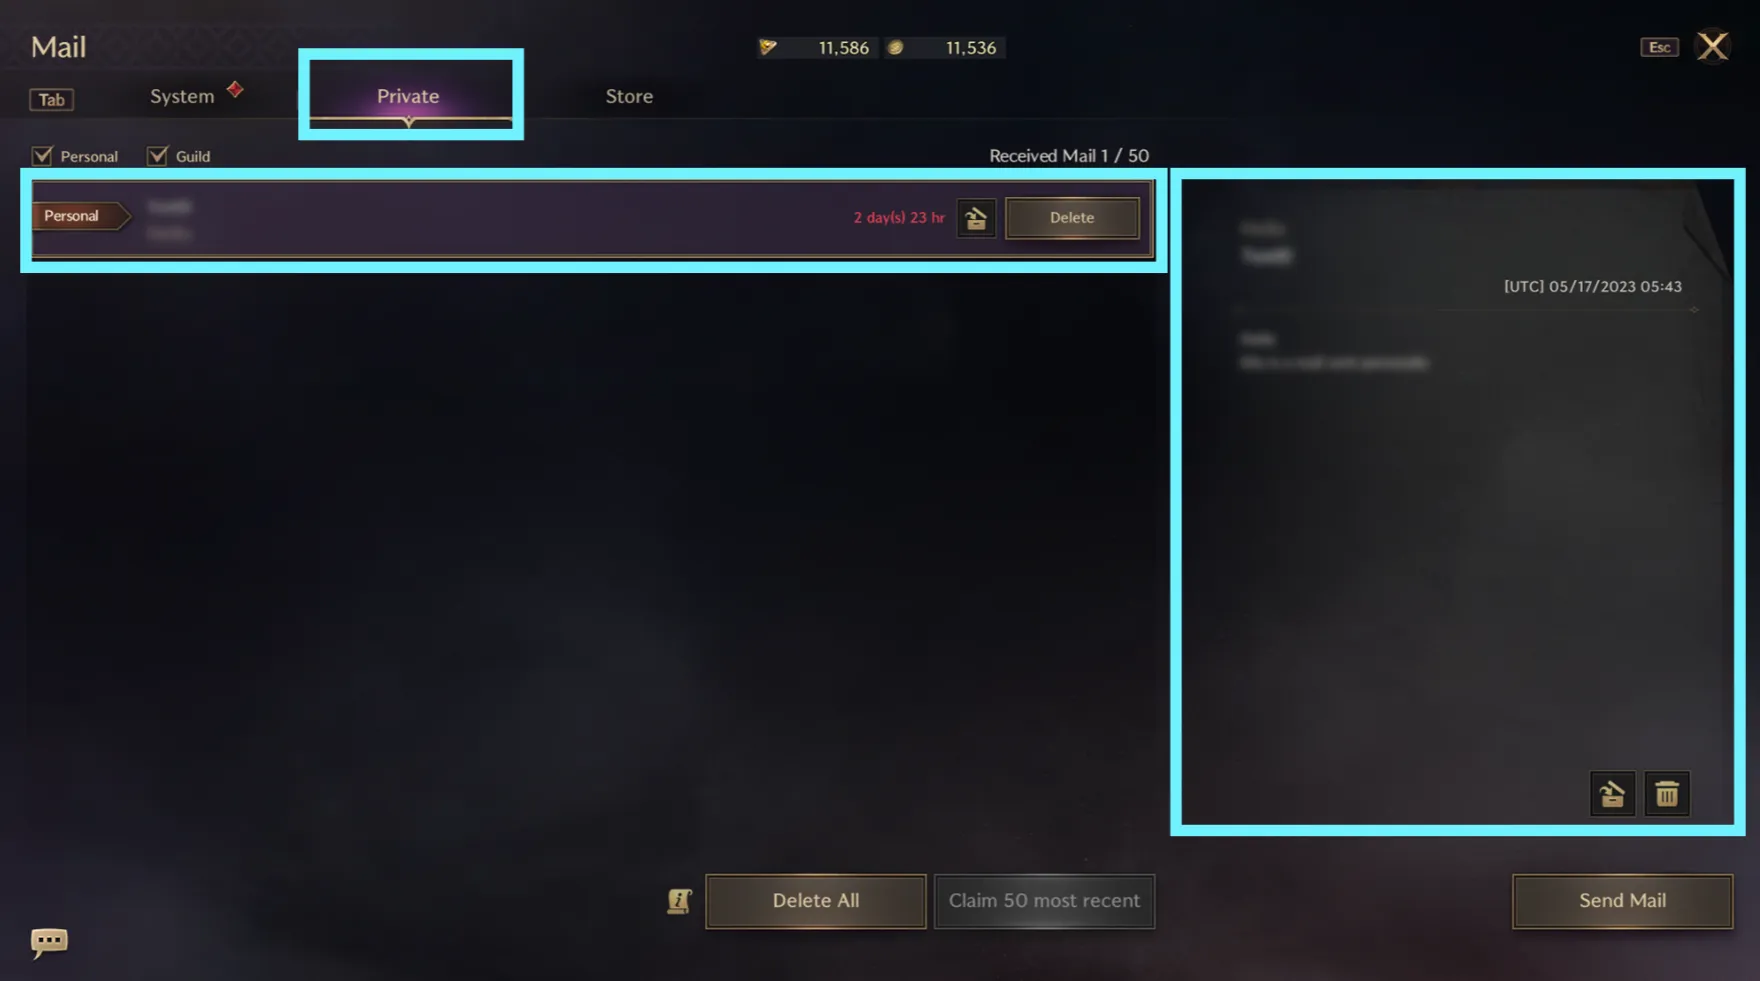Toggle the Guild filter checkbox
This screenshot has width=1760, height=981.
coord(157,156)
